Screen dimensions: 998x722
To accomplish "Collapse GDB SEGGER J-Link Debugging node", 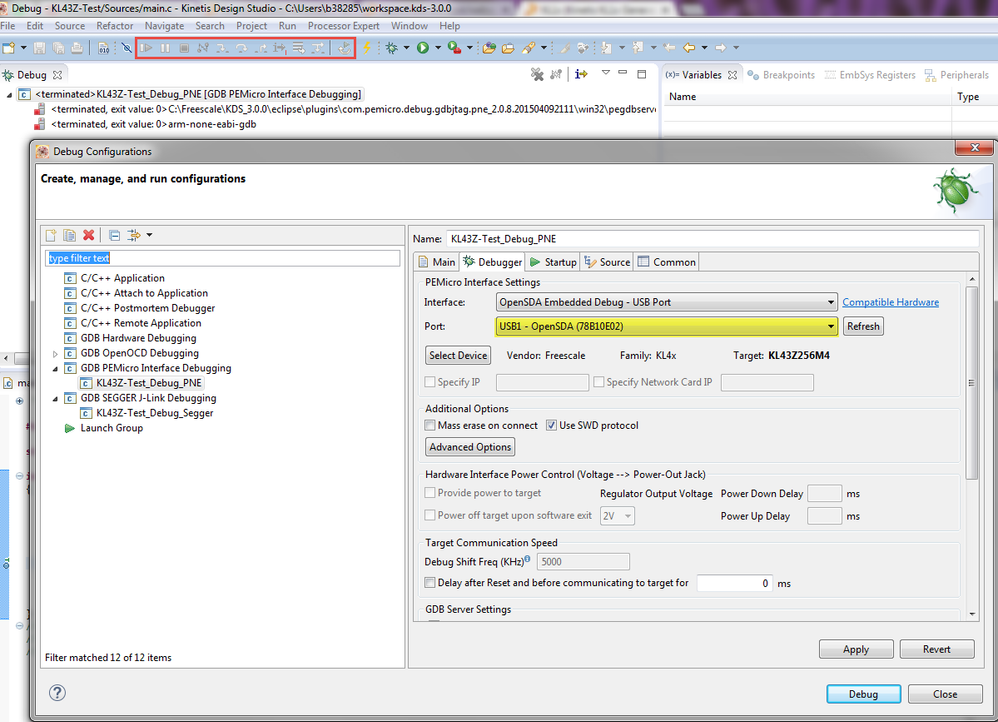I will (55, 399).
